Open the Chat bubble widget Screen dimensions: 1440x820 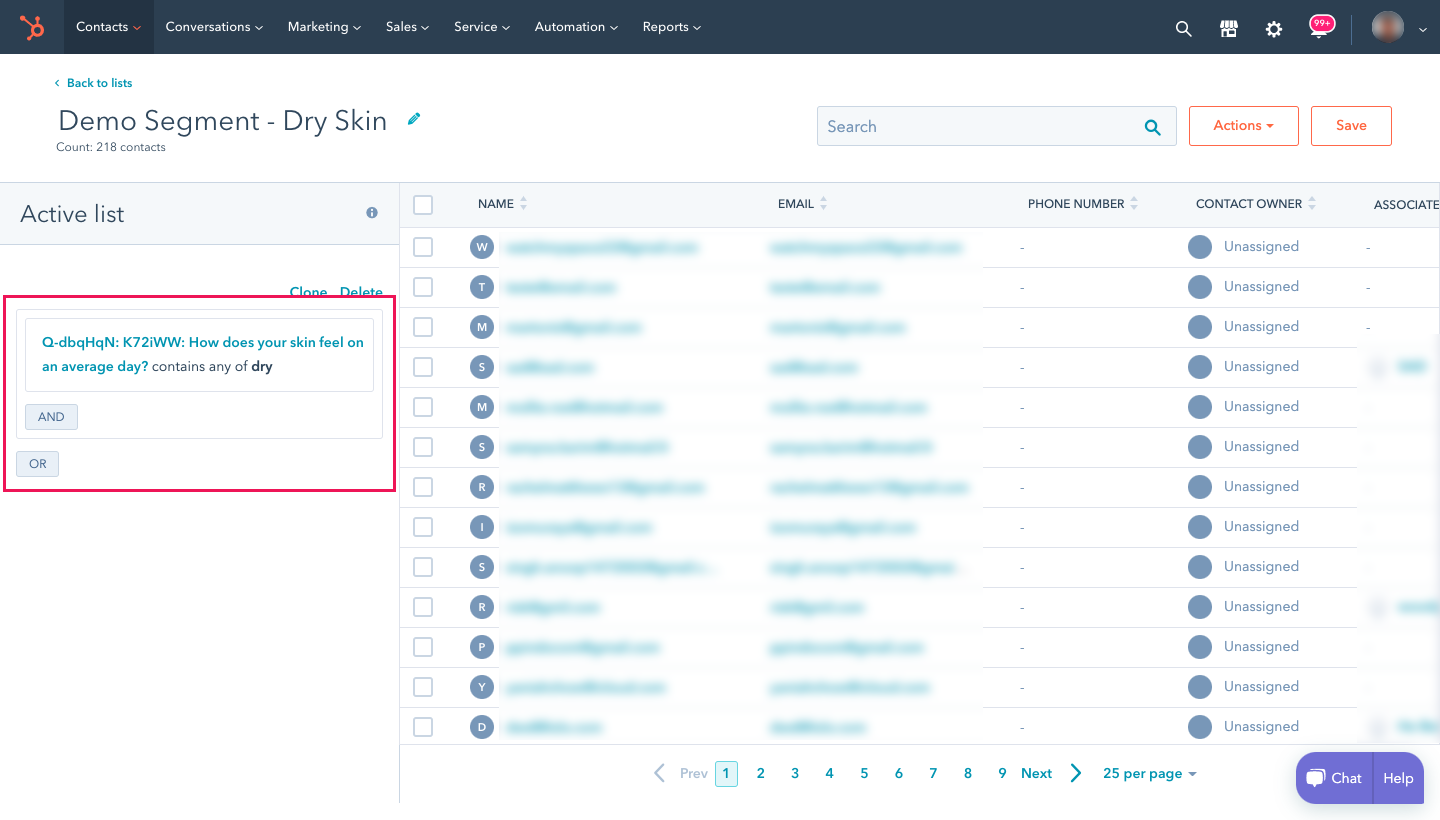[x=1335, y=778]
